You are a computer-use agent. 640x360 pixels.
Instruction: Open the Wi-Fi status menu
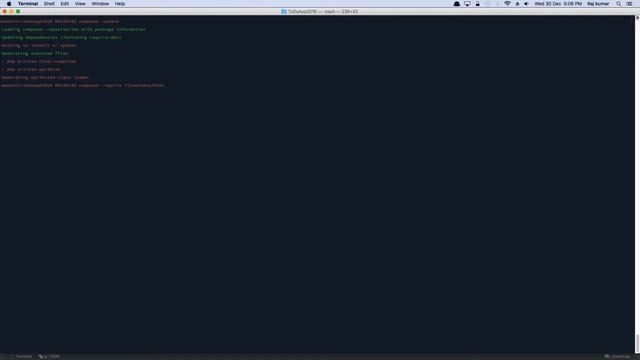click(x=507, y=4)
